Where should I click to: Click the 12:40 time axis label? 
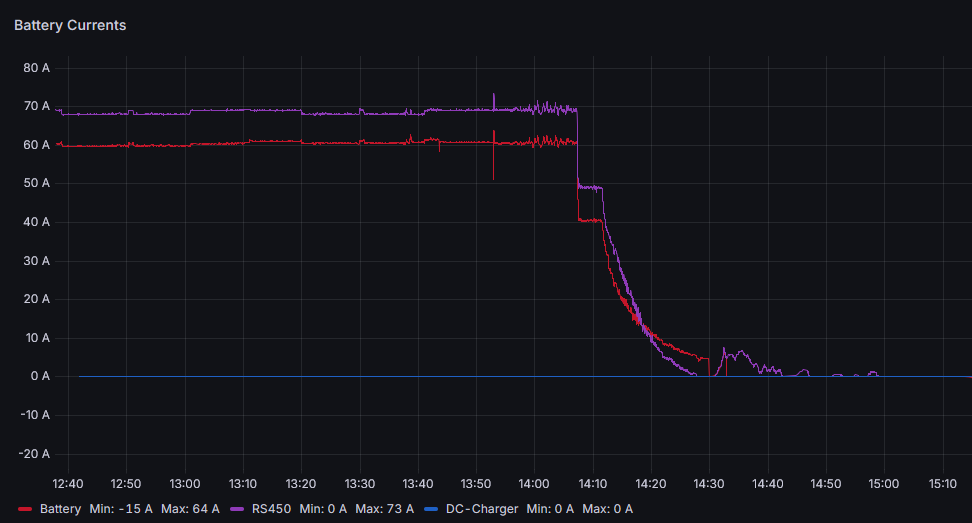point(68,483)
